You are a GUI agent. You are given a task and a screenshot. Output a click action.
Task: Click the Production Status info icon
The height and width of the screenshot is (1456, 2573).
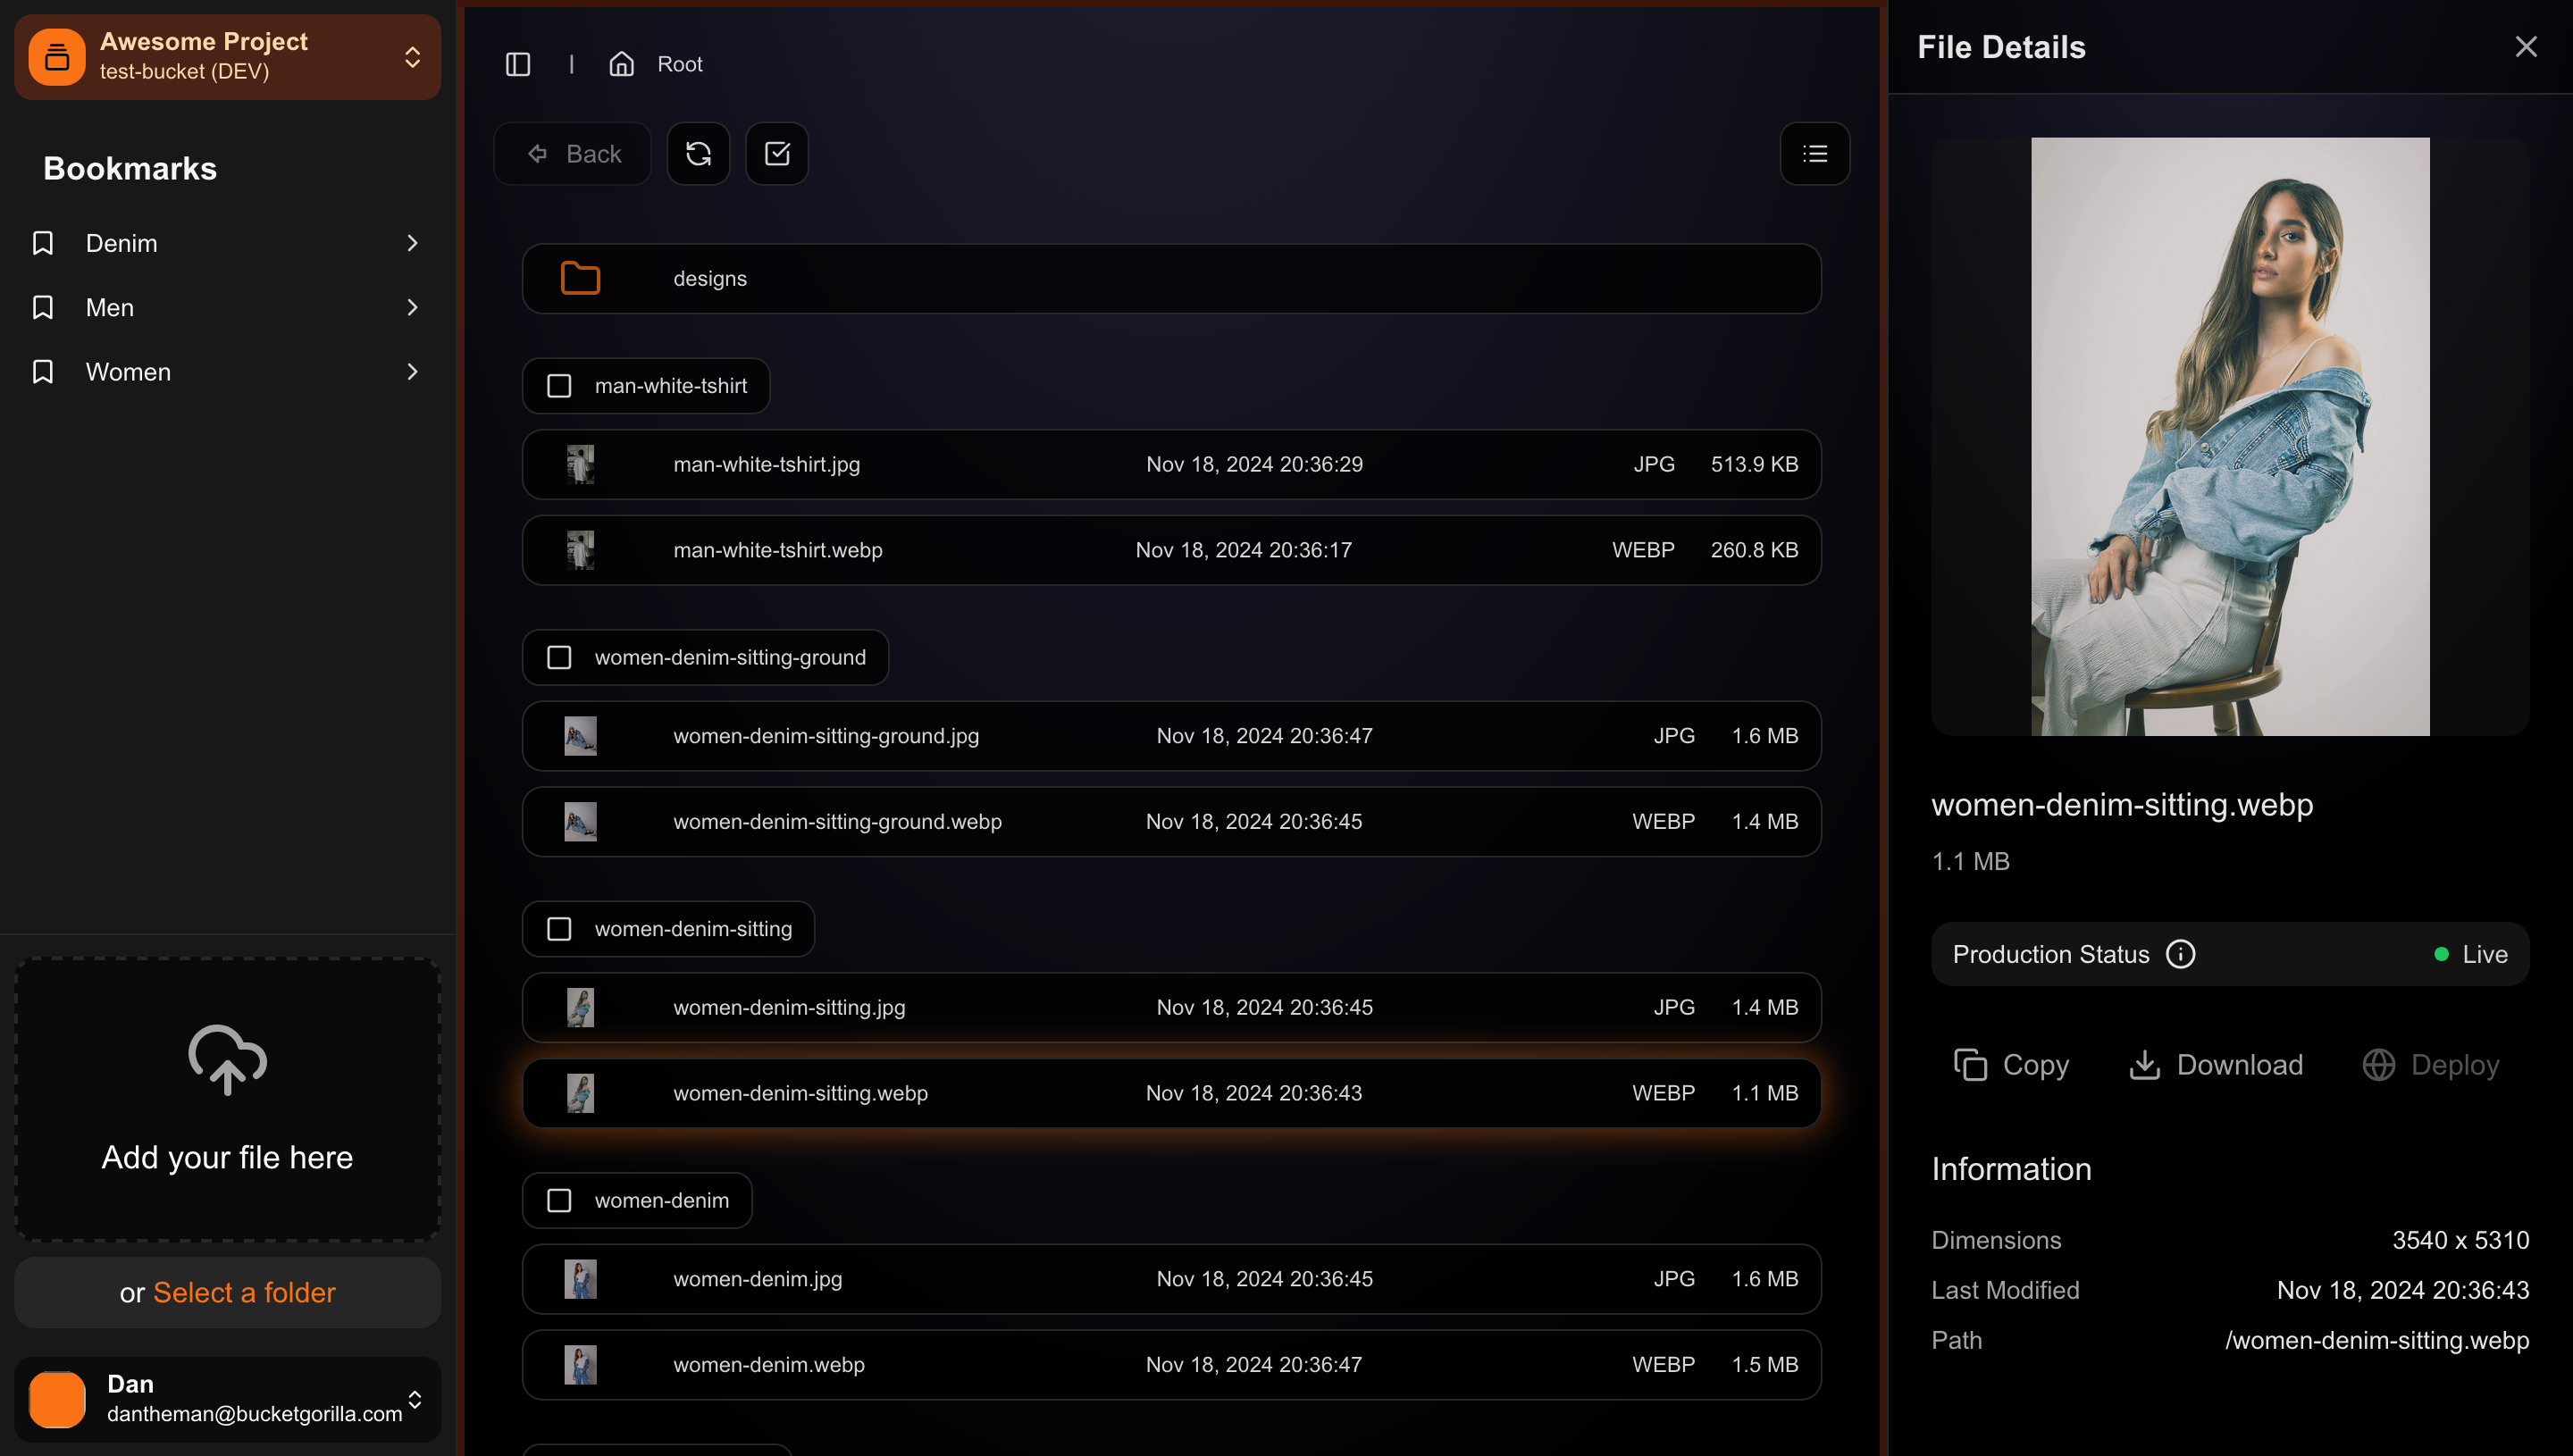tap(2180, 954)
